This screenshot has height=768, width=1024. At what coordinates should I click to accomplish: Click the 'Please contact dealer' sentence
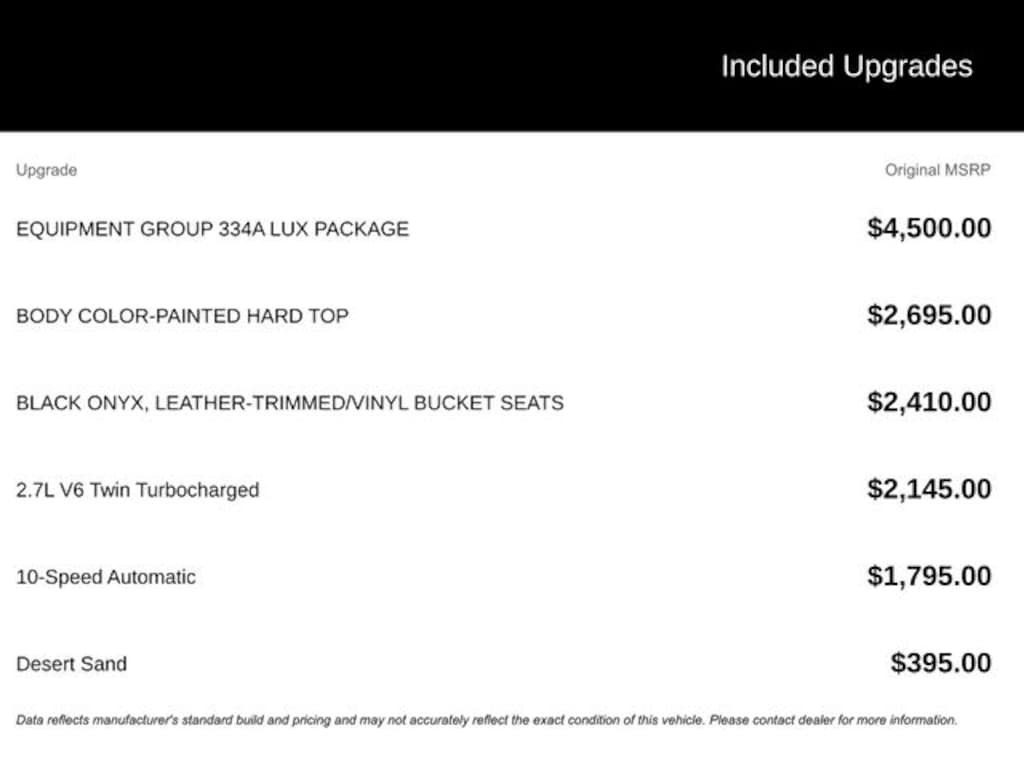pos(833,720)
